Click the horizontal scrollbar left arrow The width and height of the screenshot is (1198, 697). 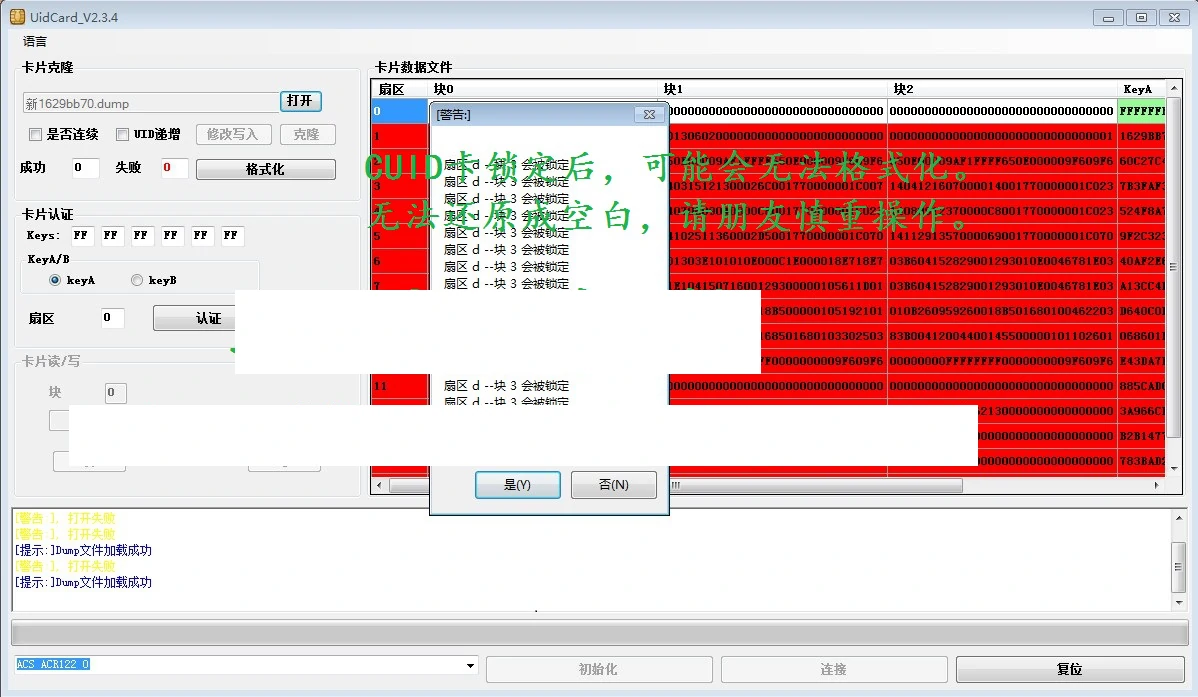click(x=379, y=484)
